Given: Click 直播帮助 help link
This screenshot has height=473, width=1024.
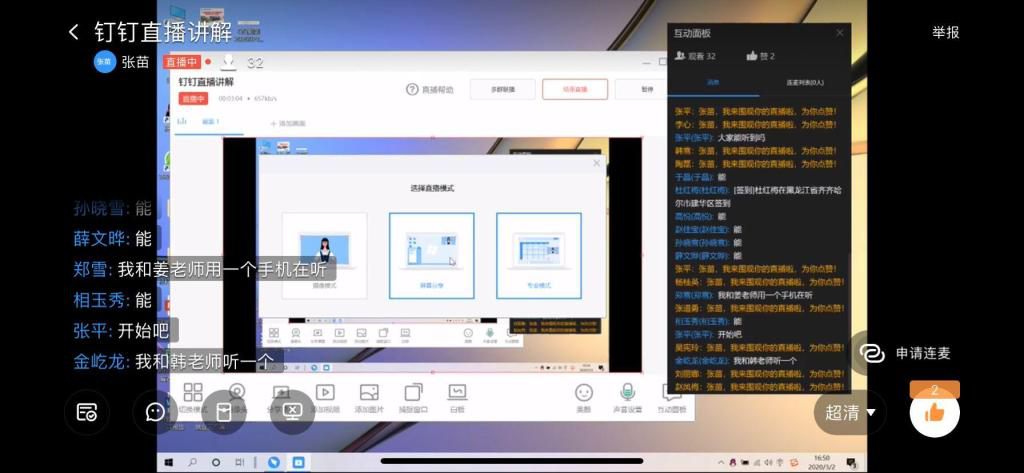Looking at the screenshot, I should pos(430,89).
